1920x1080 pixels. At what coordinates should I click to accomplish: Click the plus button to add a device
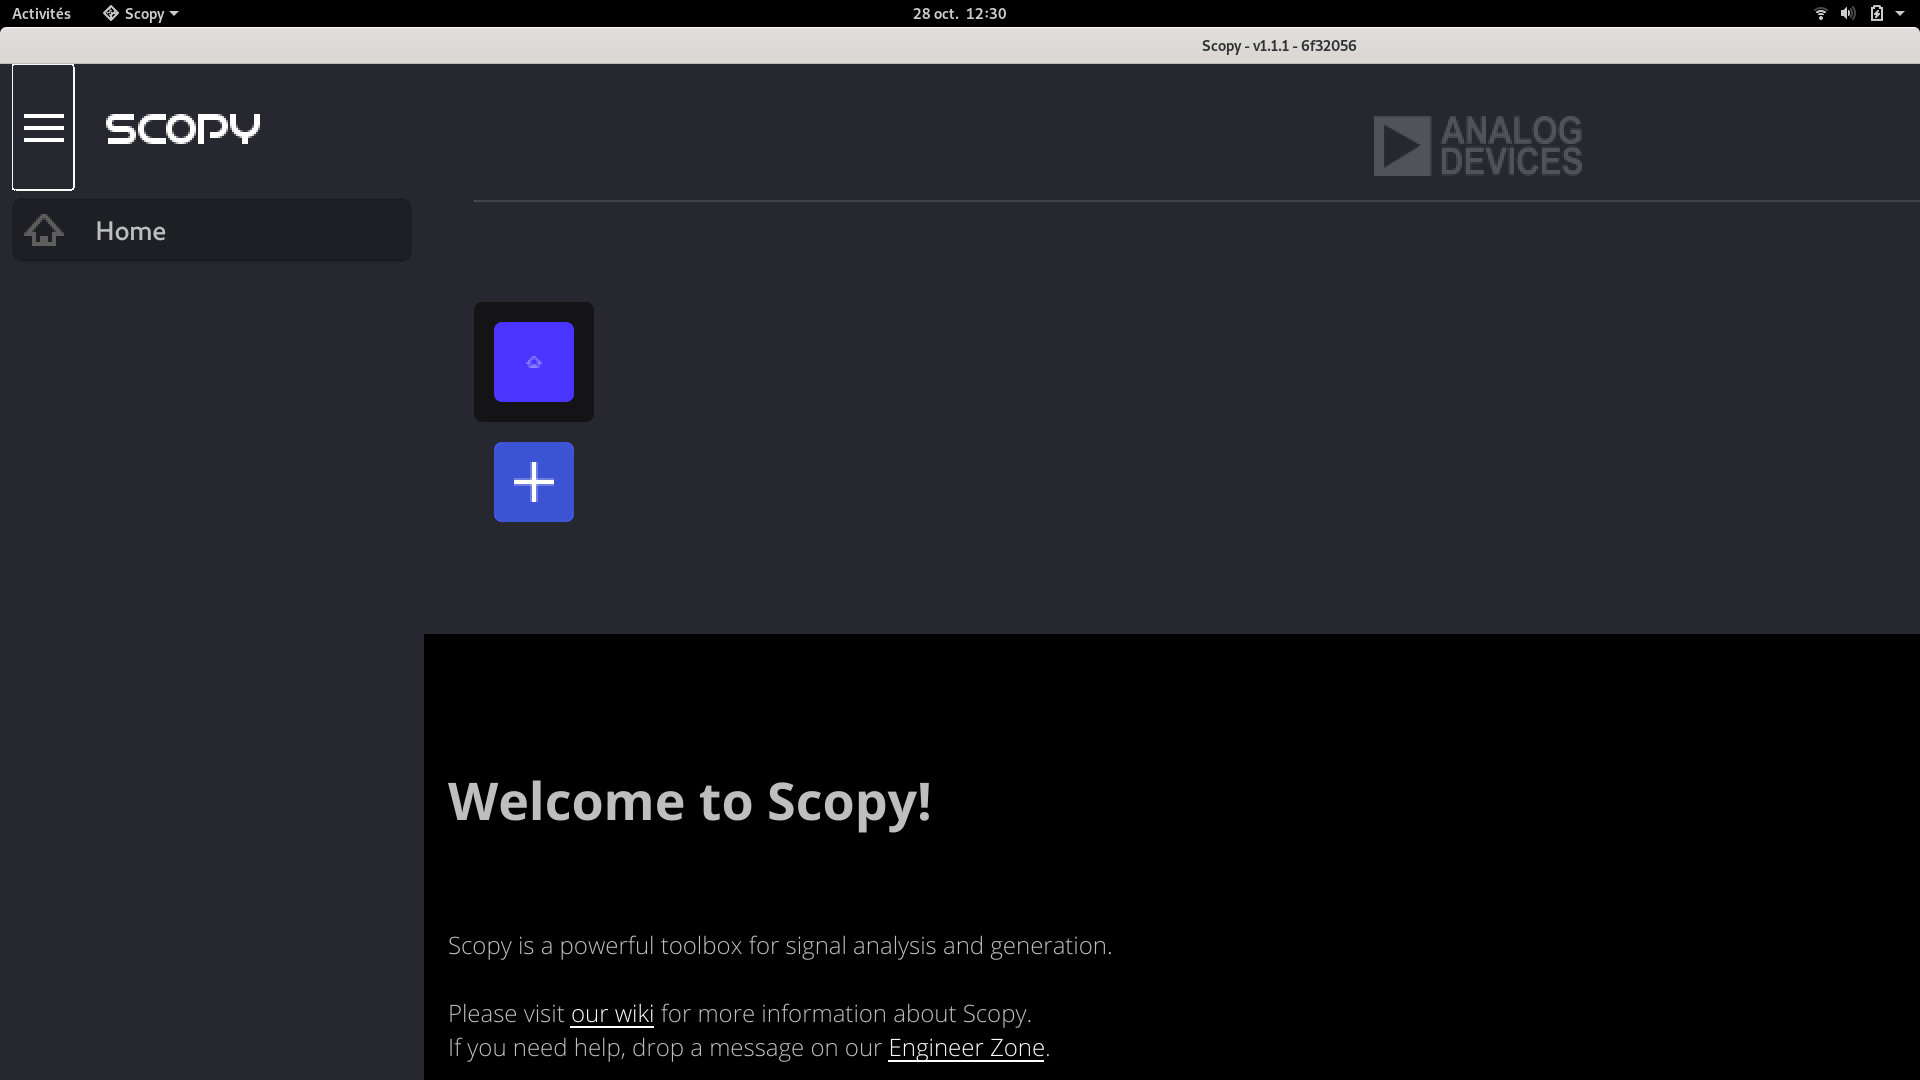coord(533,482)
